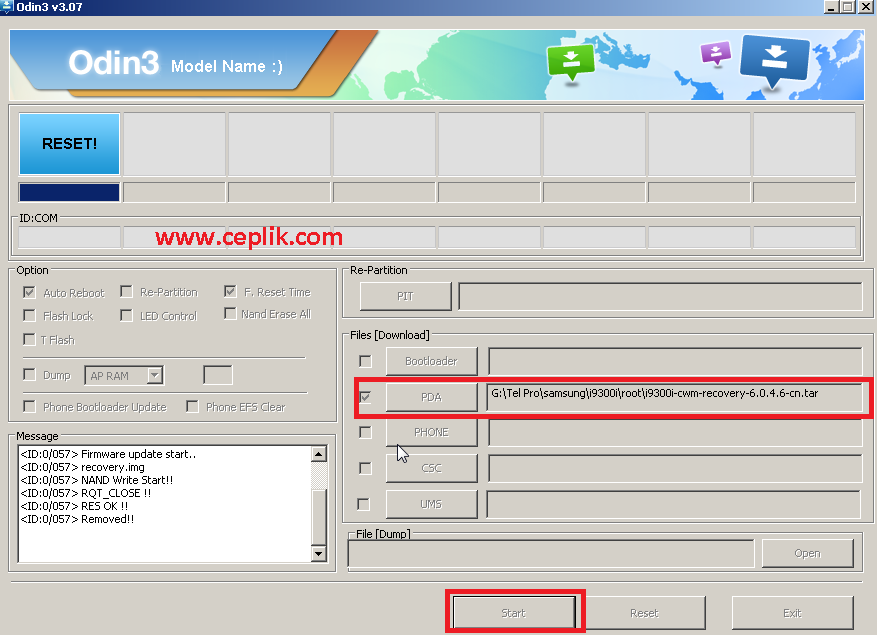
Task: Click the UMS file button
Action: (431, 504)
